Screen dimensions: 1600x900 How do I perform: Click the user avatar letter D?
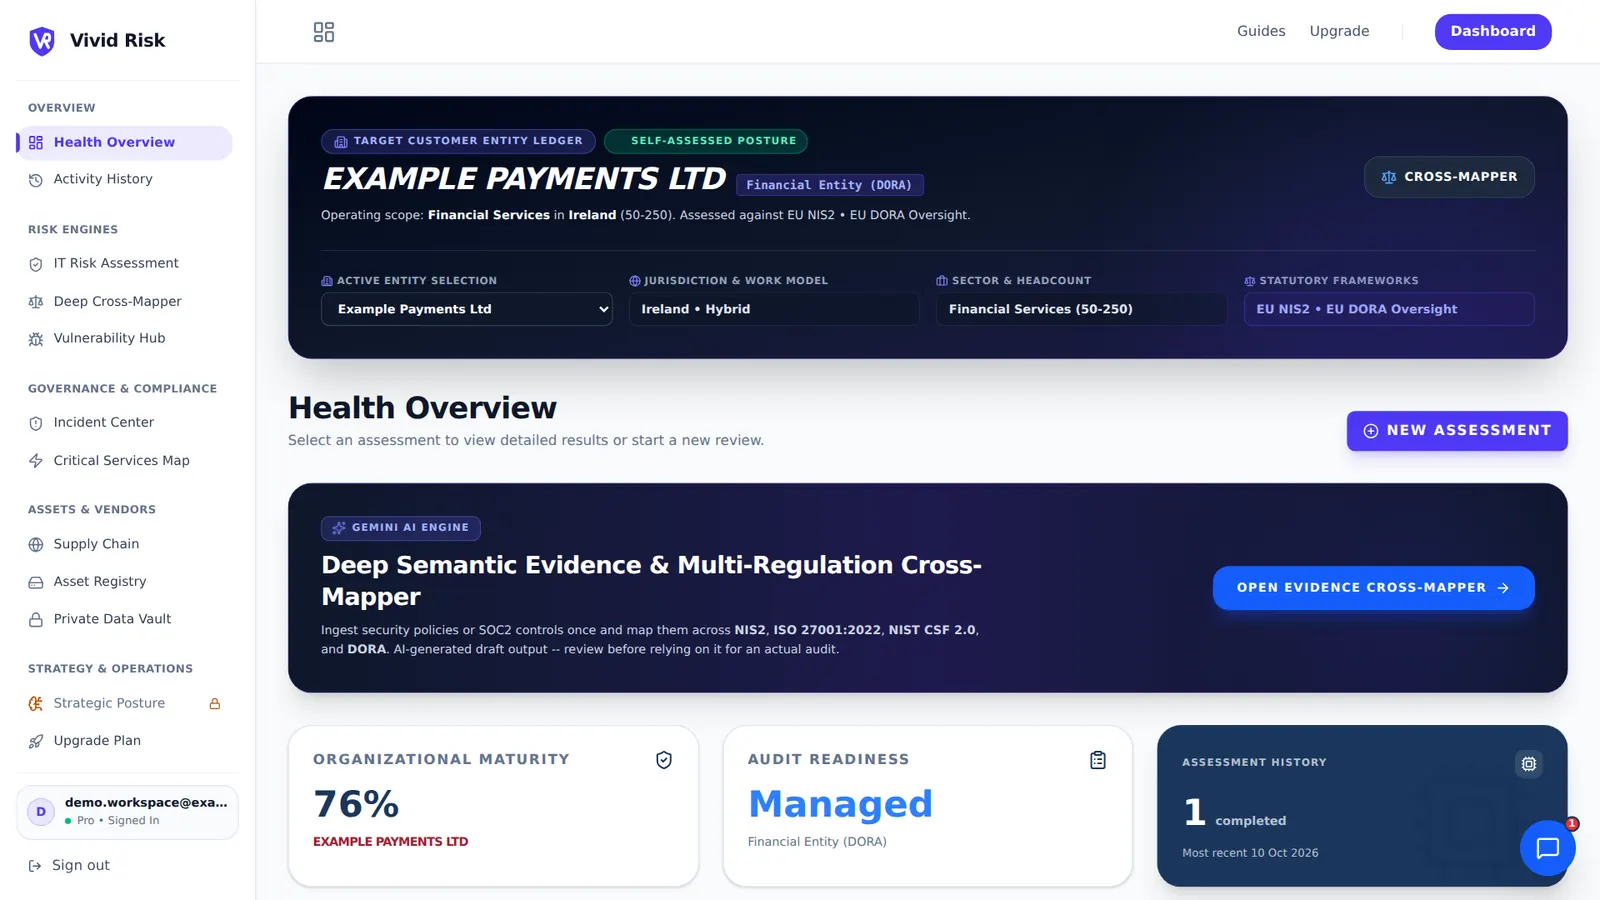pos(41,812)
